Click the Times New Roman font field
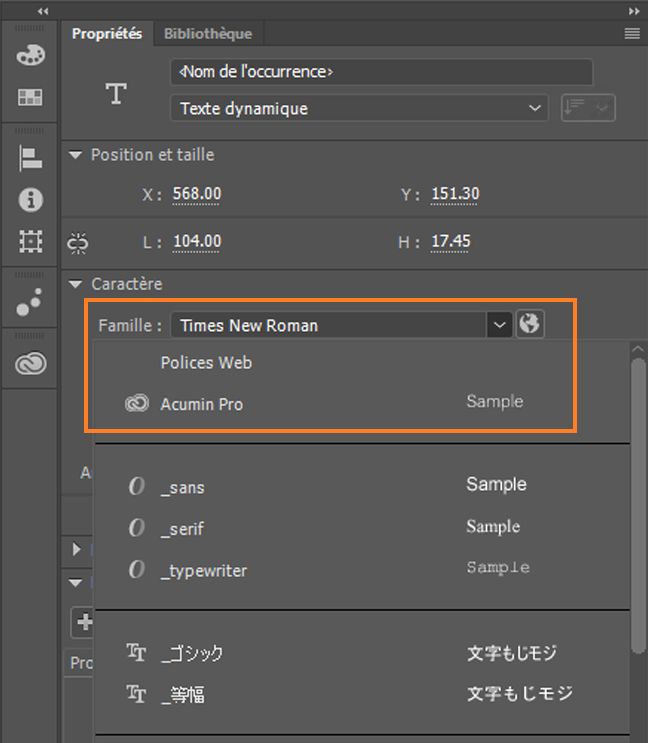The width and height of the screenshot is (648, 743). pyautogui.click(x=328, y=325)
